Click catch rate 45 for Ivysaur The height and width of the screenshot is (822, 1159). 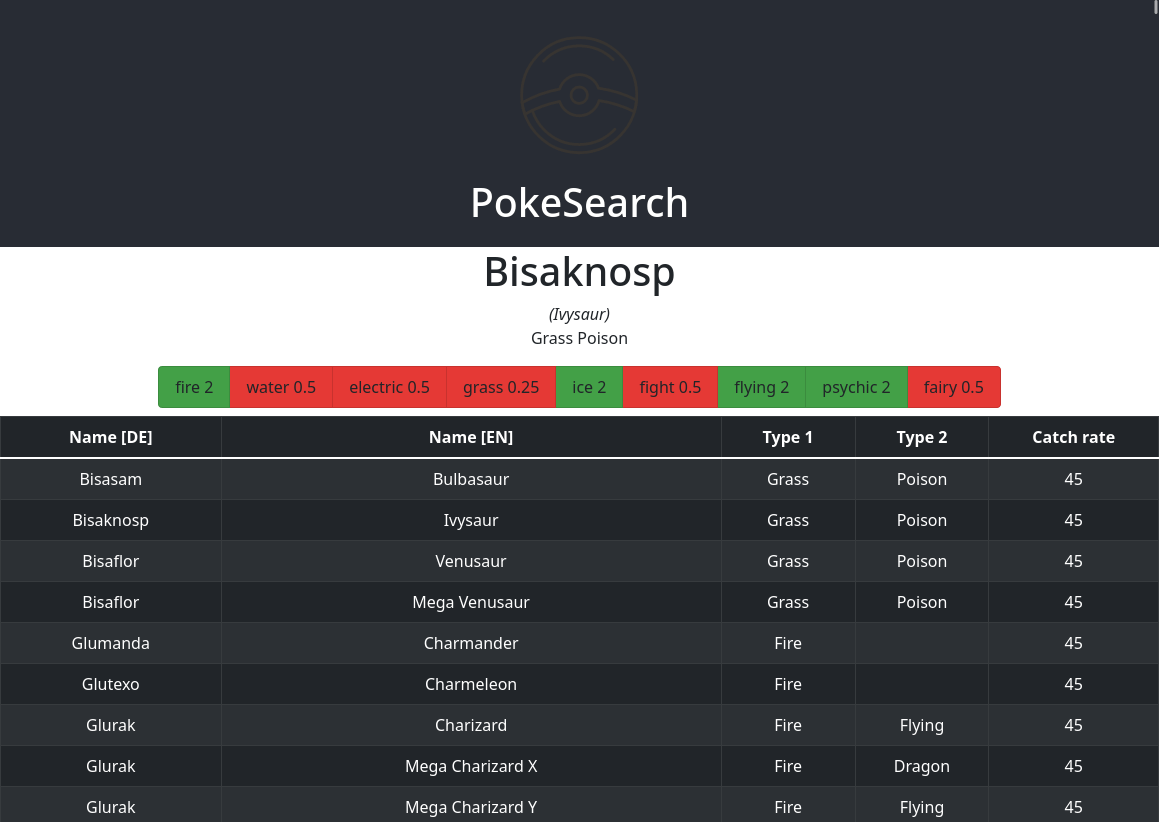tap(1073, 520)
